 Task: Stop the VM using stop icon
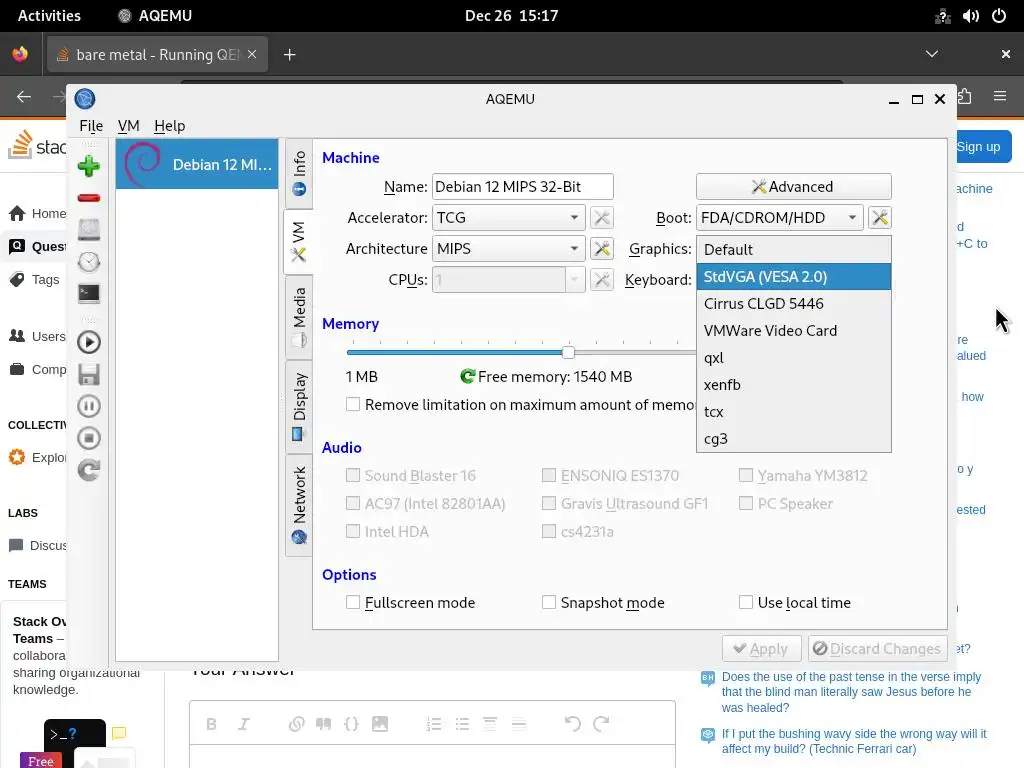click(89, 438)
